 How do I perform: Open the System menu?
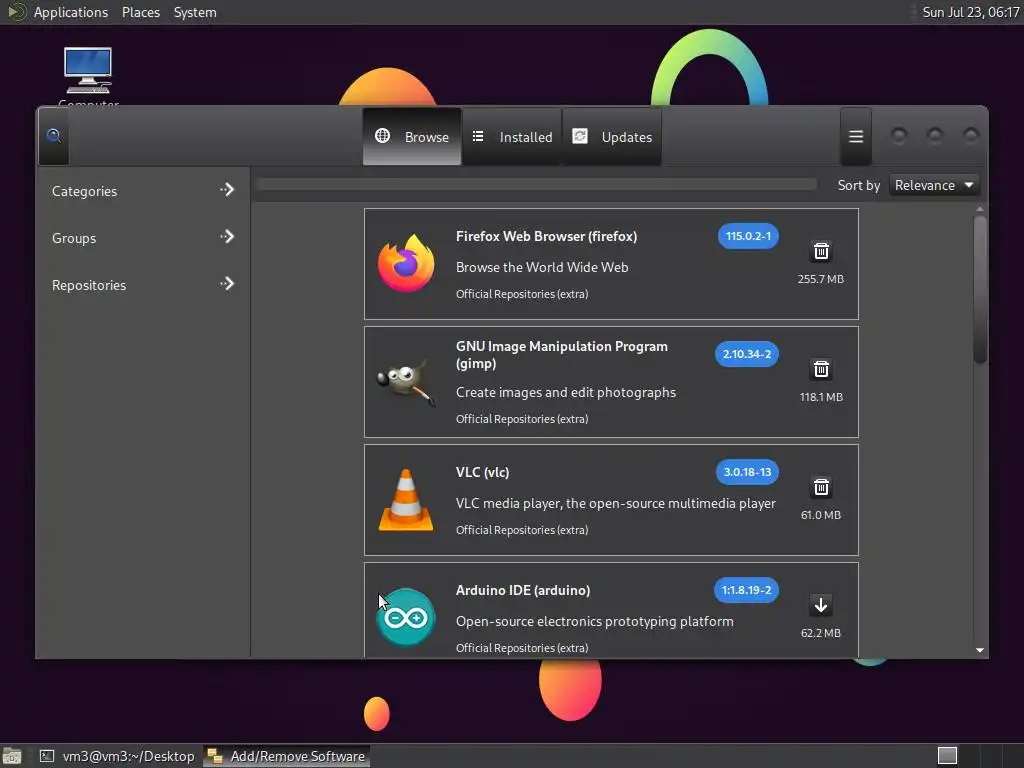(x=195, y=12)
